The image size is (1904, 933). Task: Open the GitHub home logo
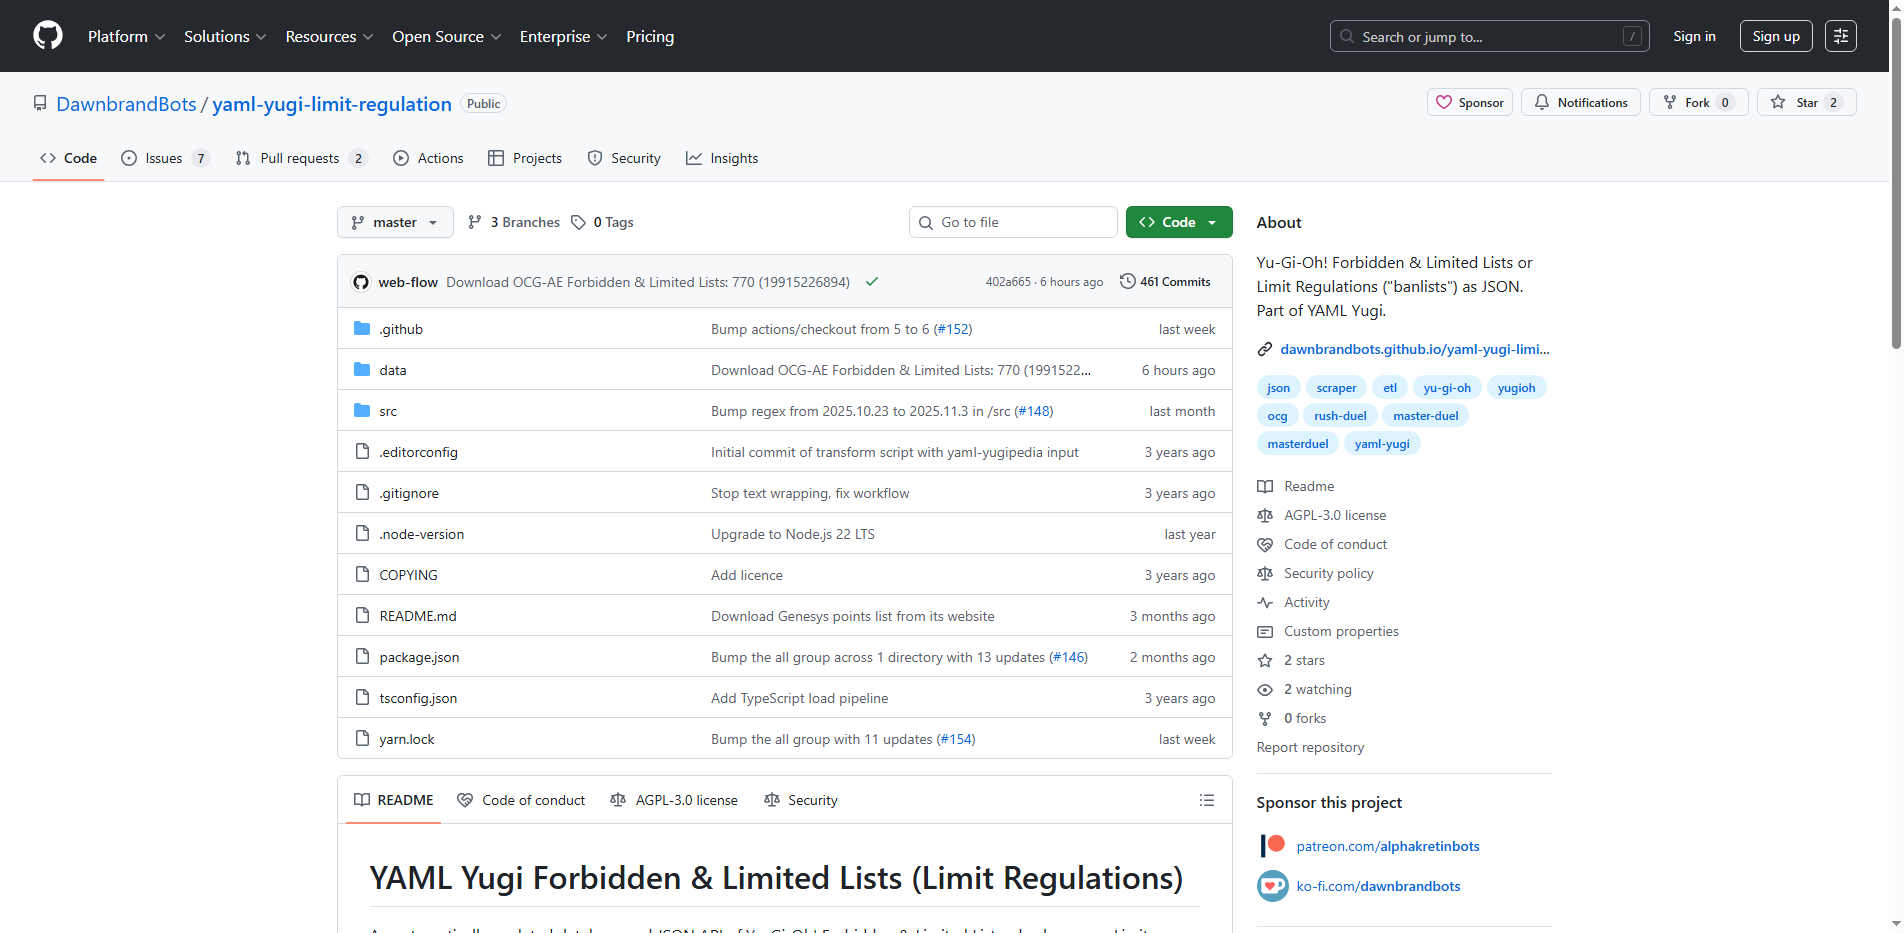coord(48,36)
